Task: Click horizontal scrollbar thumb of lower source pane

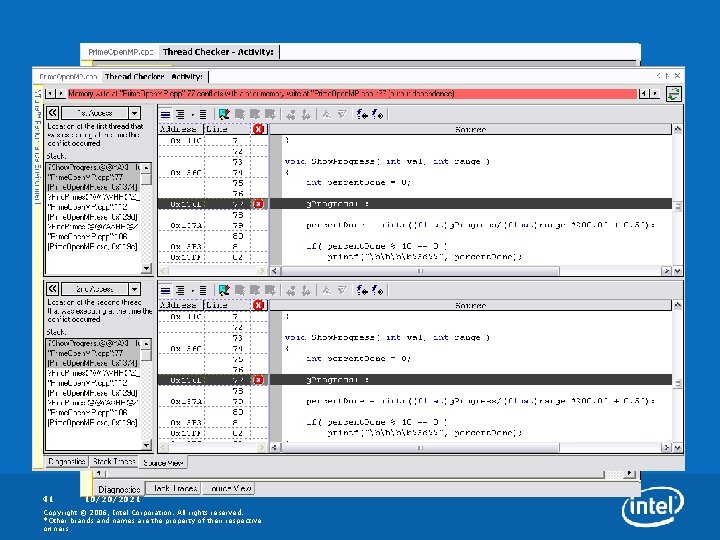Action: tap(420, 447)
